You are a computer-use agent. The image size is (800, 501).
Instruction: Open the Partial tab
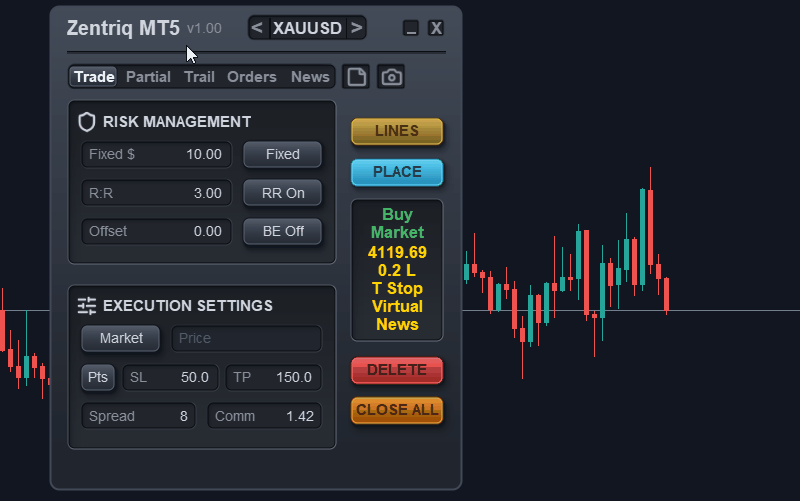coord(148,77)
